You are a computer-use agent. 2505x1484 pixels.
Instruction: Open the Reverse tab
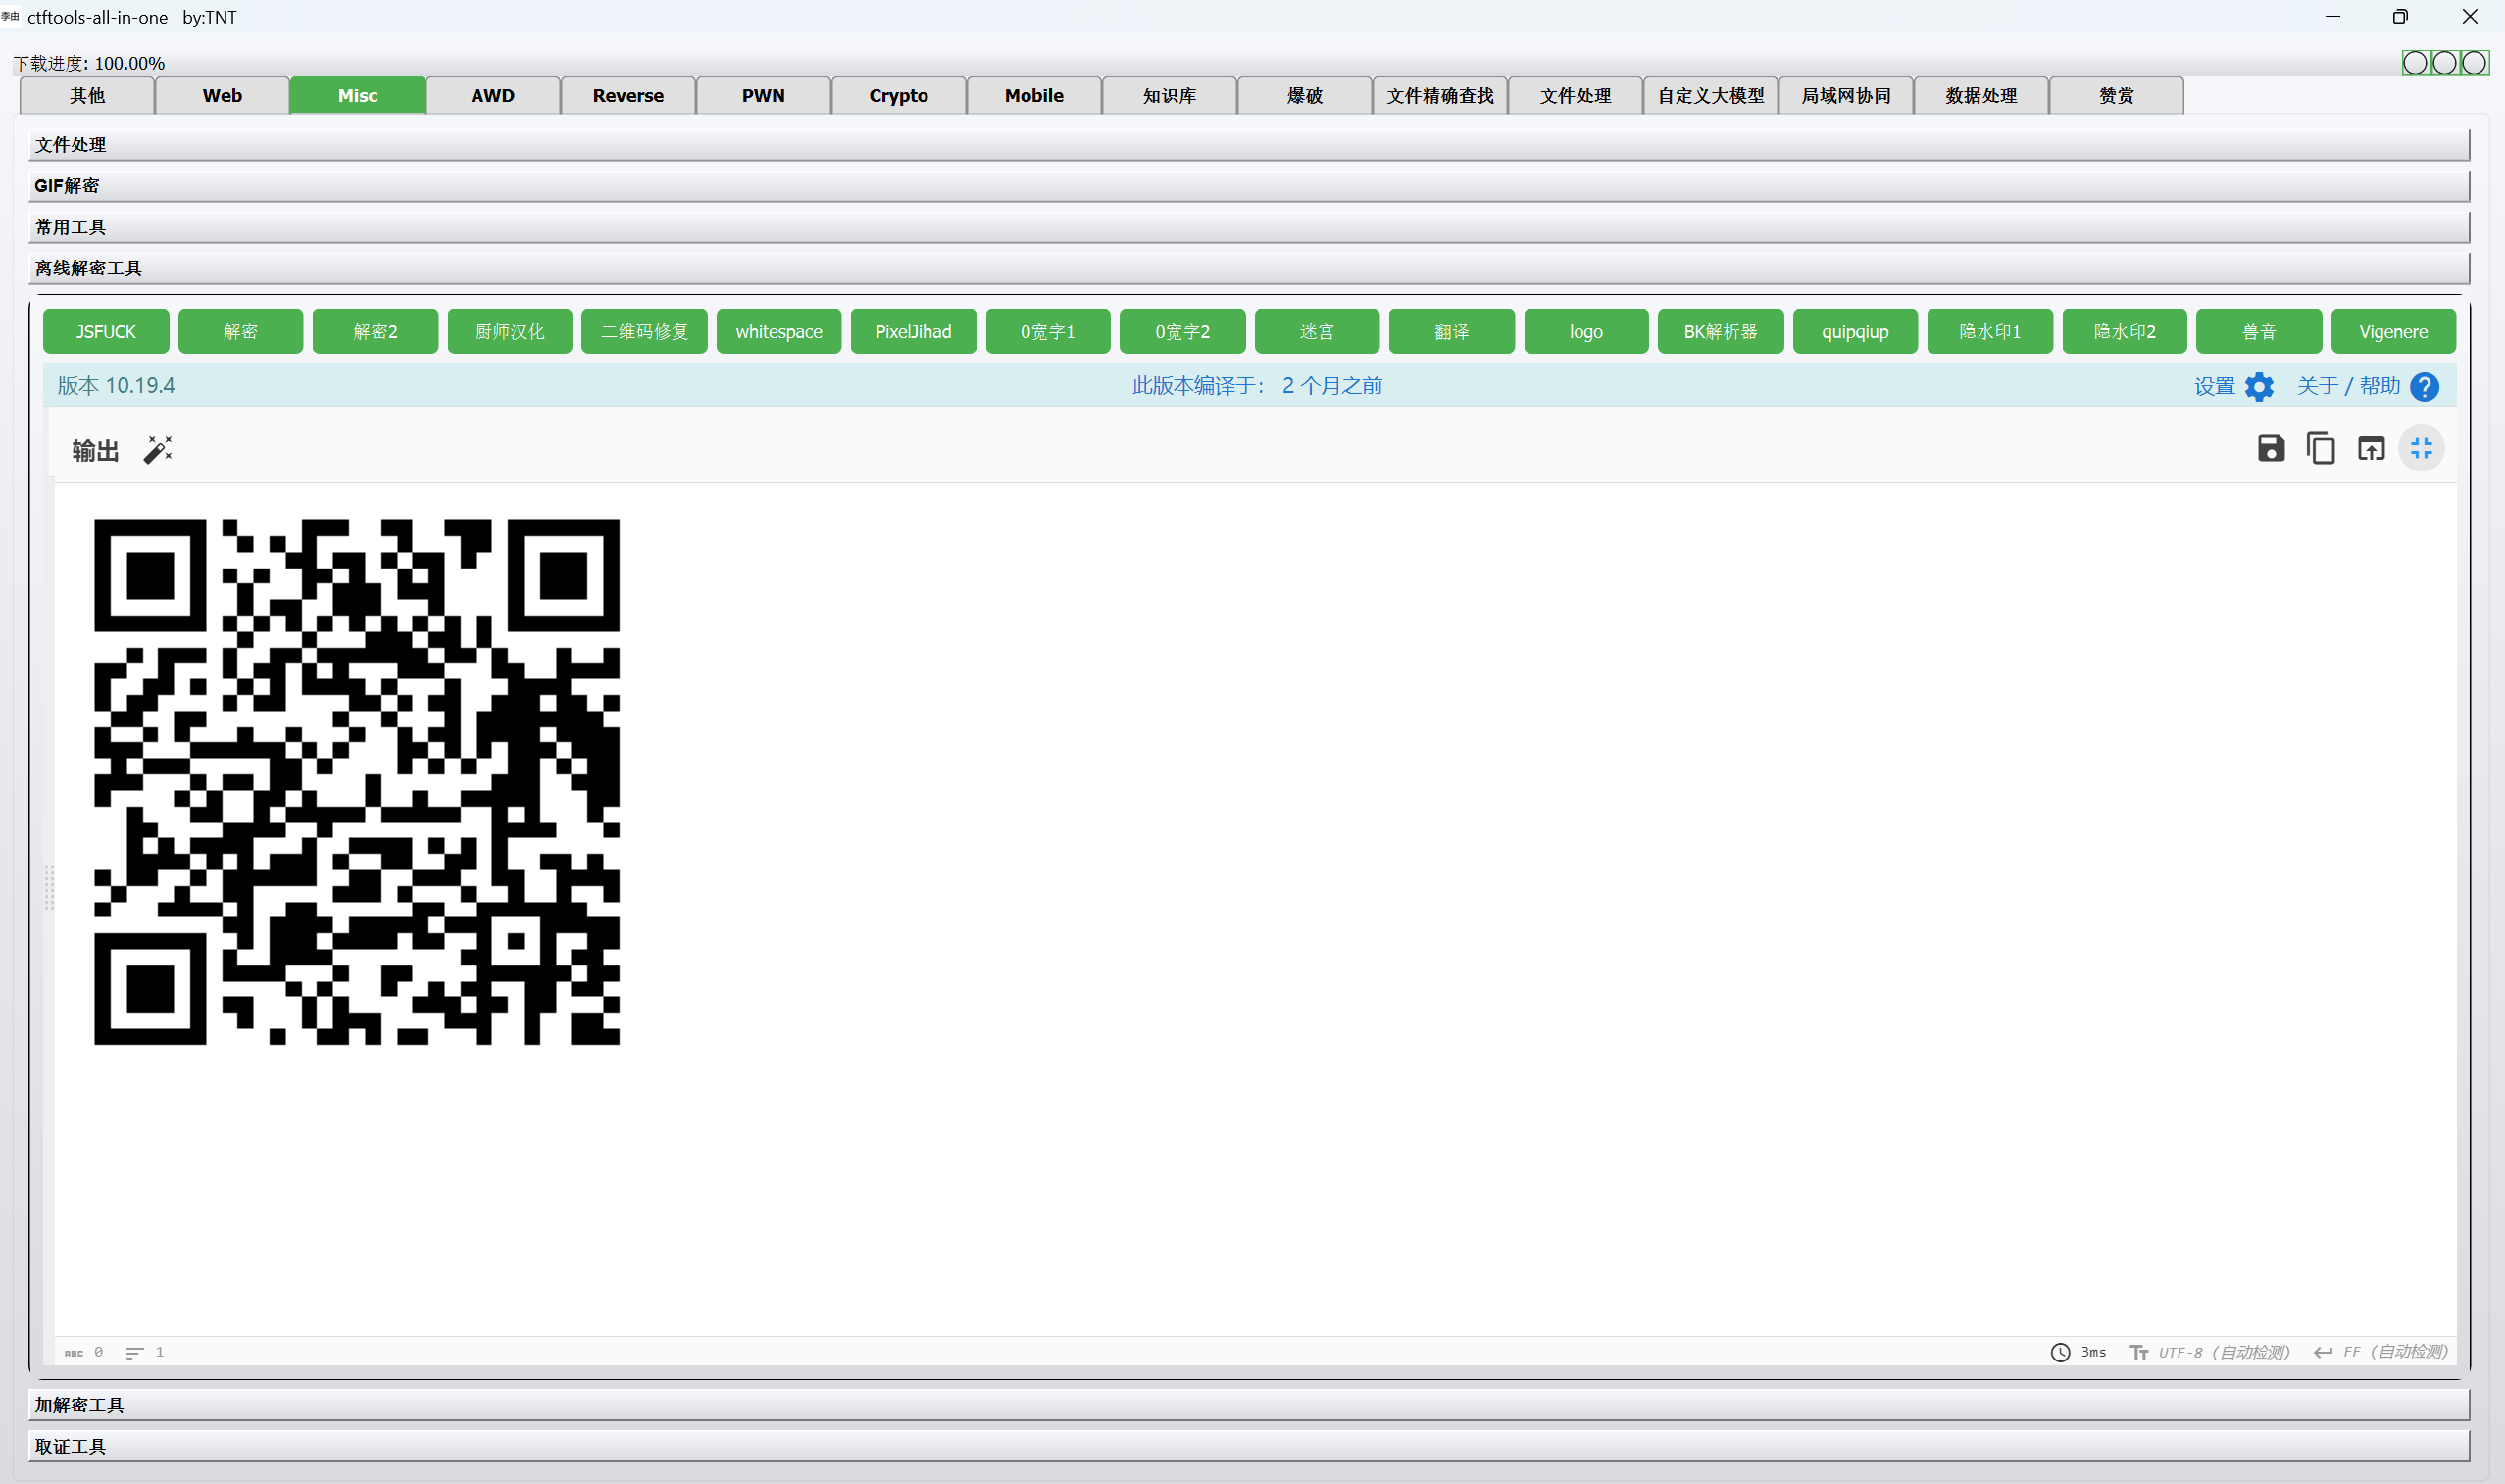click(628, 95)
